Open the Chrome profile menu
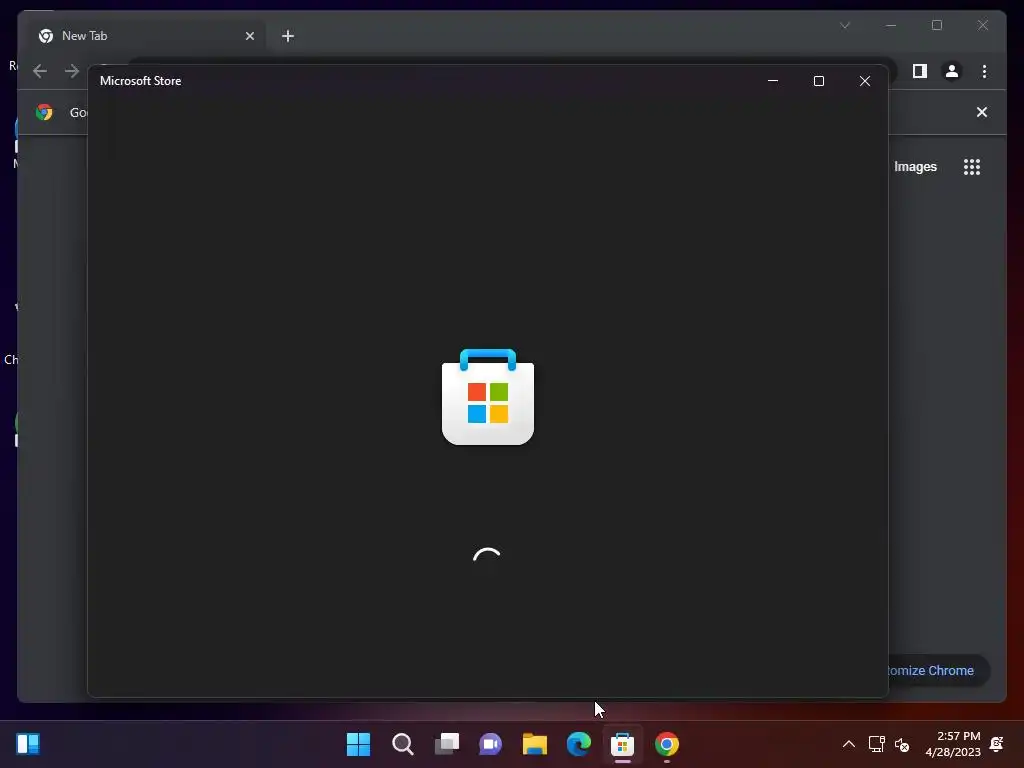Viewport: 1024px width, 768px height. [952, 71]
